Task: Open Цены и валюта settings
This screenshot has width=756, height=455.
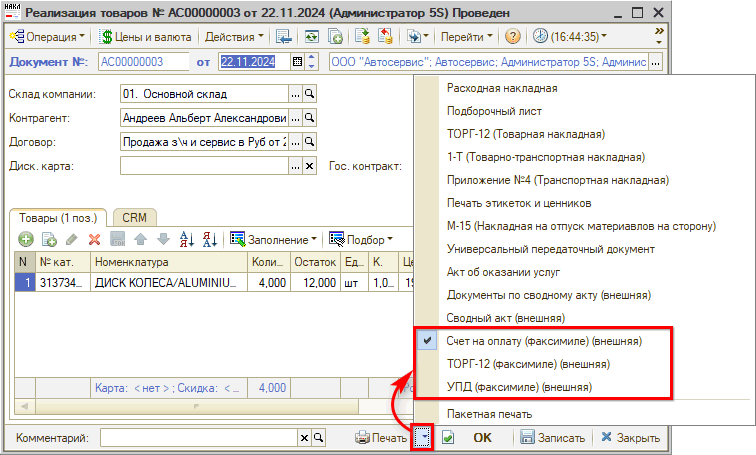Action: (x=156, y=36)
